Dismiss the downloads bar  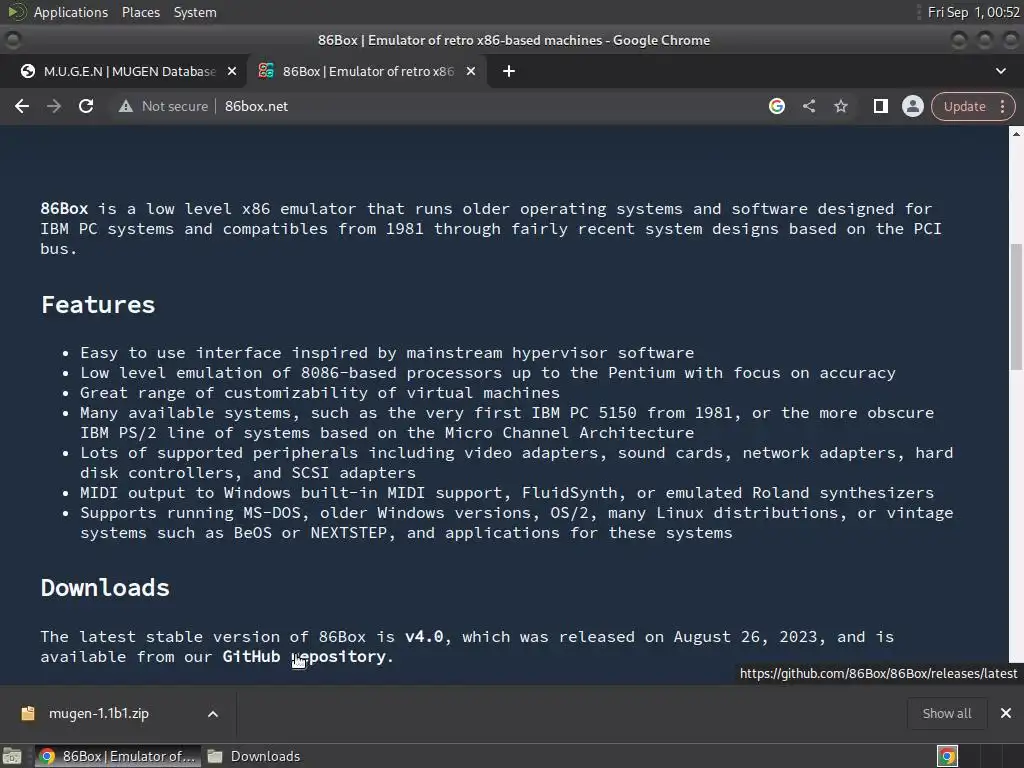click(1006, 713)
